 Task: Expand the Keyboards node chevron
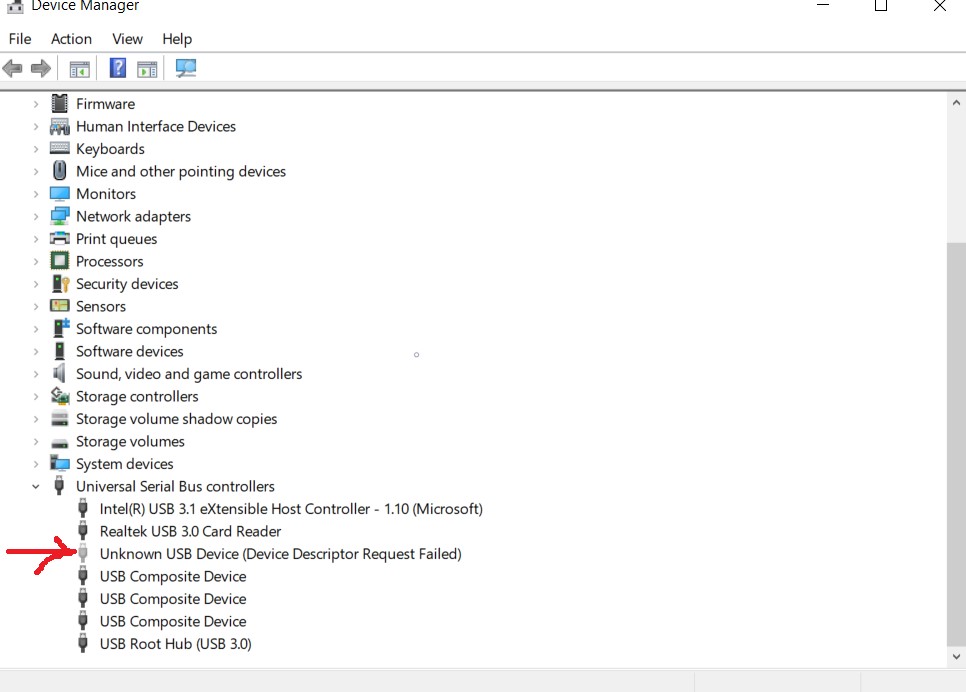tap(36, 149)
